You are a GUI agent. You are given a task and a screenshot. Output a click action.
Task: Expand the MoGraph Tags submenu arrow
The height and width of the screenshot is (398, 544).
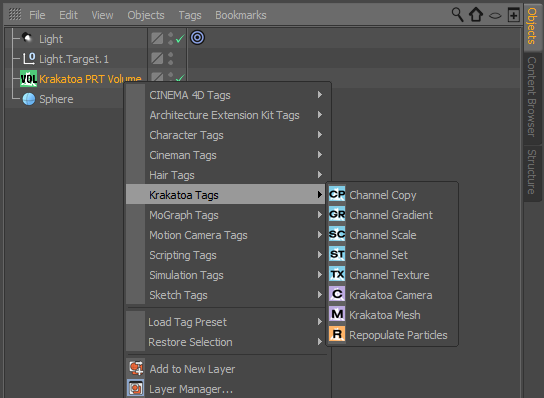click(320, 215)
